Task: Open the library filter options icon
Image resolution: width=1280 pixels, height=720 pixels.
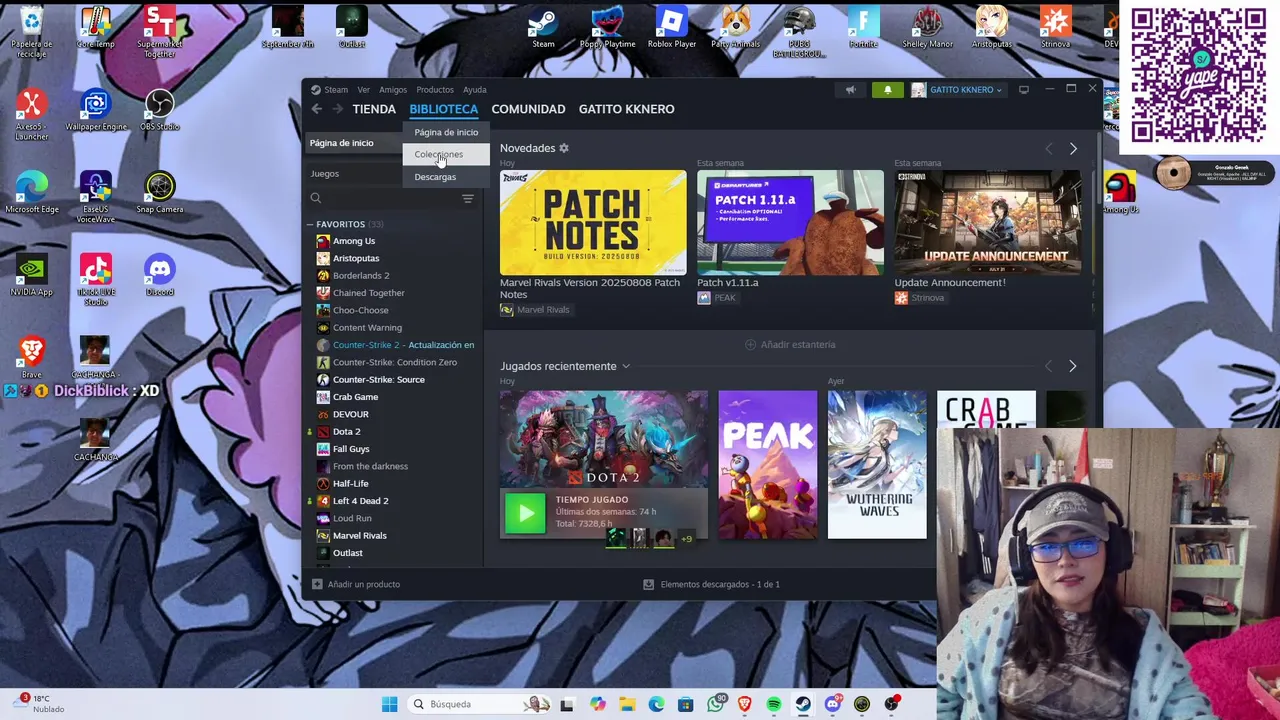Action: [467, 199]
